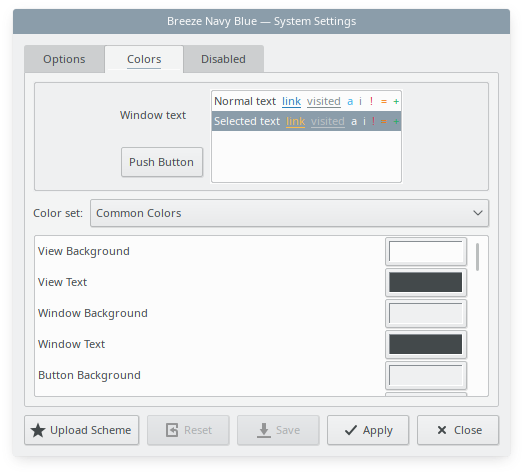Click the Push Button preview
The image size is (523, 473).
tap(162, 162)
